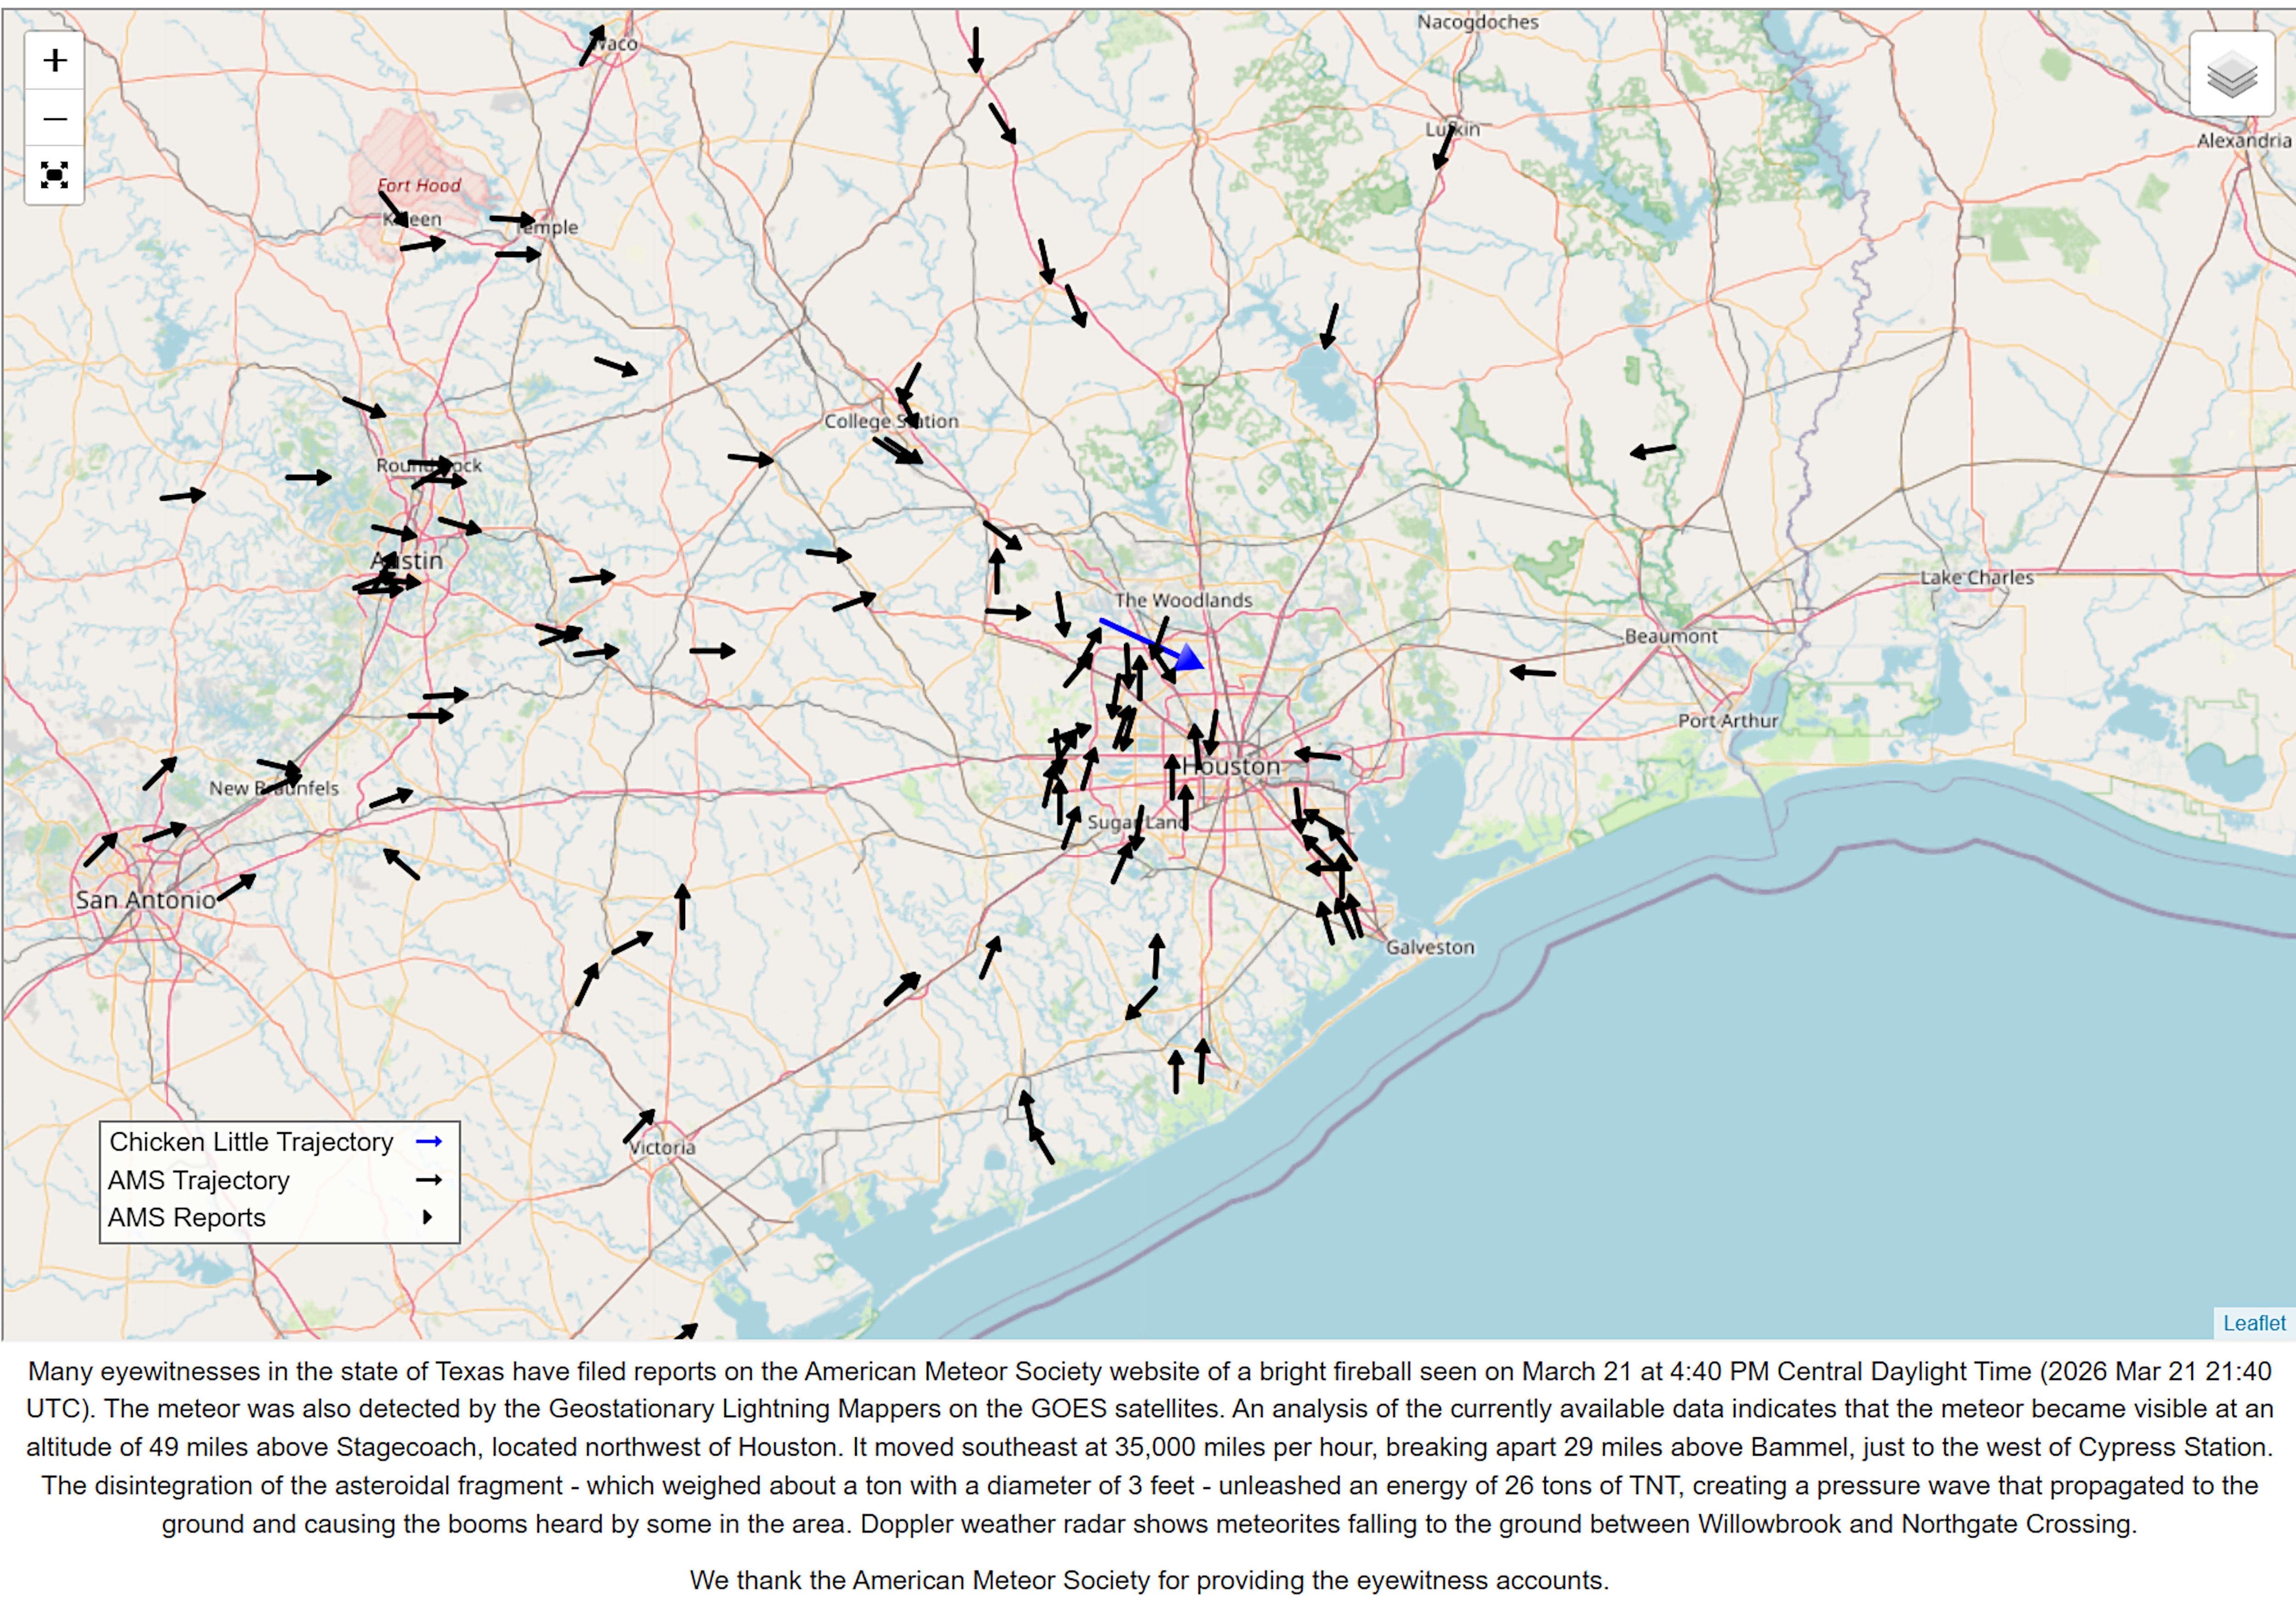Click the Lake Charles label on the map
Screen dimensions: 2296x1615
pyautogui.click(x=1977, y=577)
